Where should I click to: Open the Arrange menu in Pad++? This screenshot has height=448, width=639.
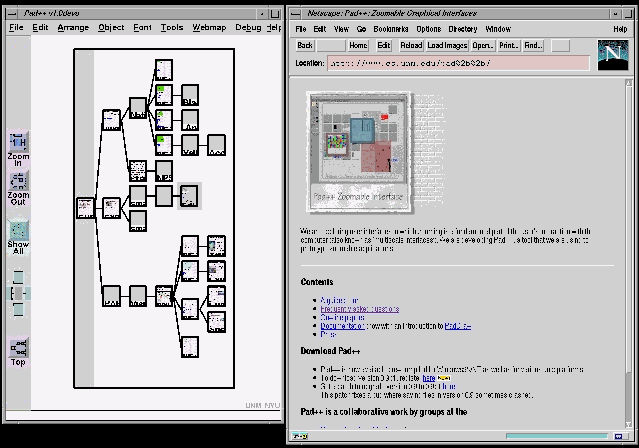point(73,27)
